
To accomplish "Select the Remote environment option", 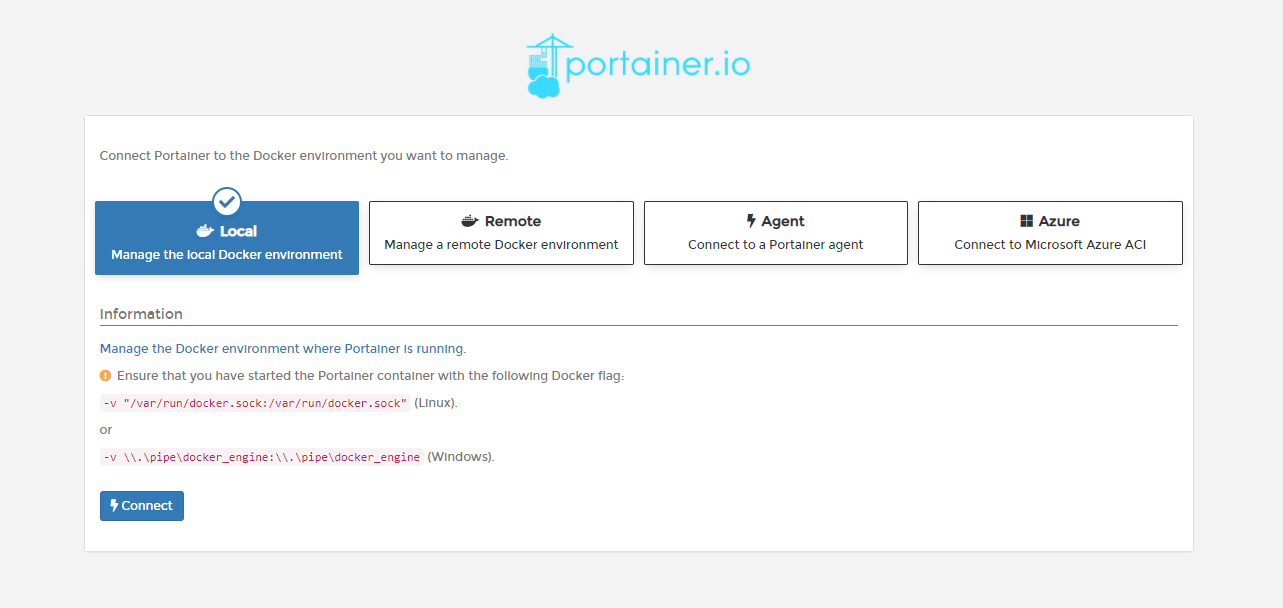I will [x=501, y=232].
